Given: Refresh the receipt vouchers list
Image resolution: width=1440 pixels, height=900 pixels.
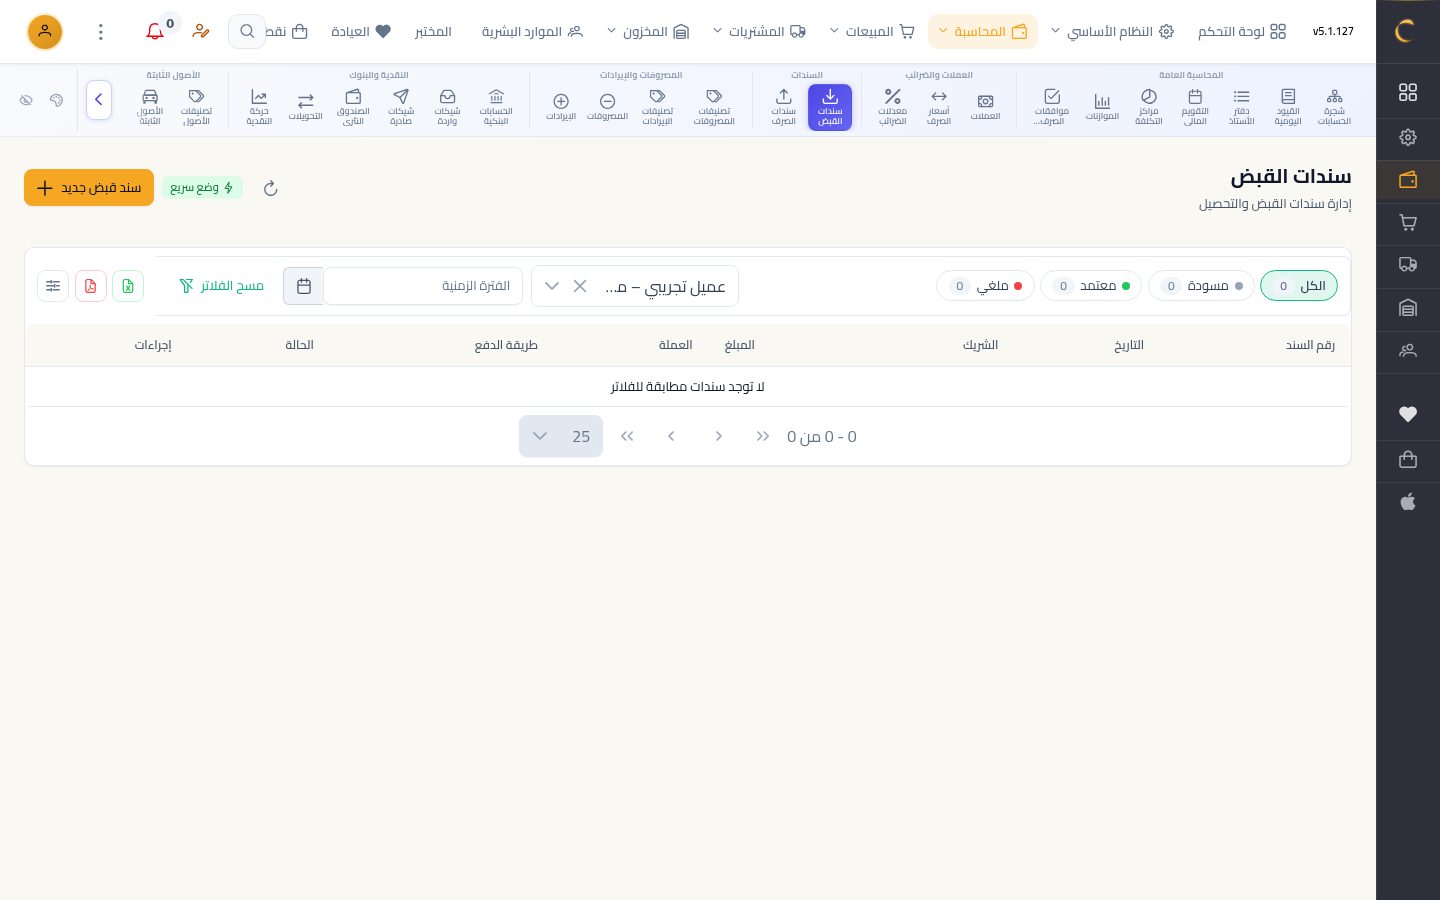Looking at the screenshot, I should click(x=270, y=188).
